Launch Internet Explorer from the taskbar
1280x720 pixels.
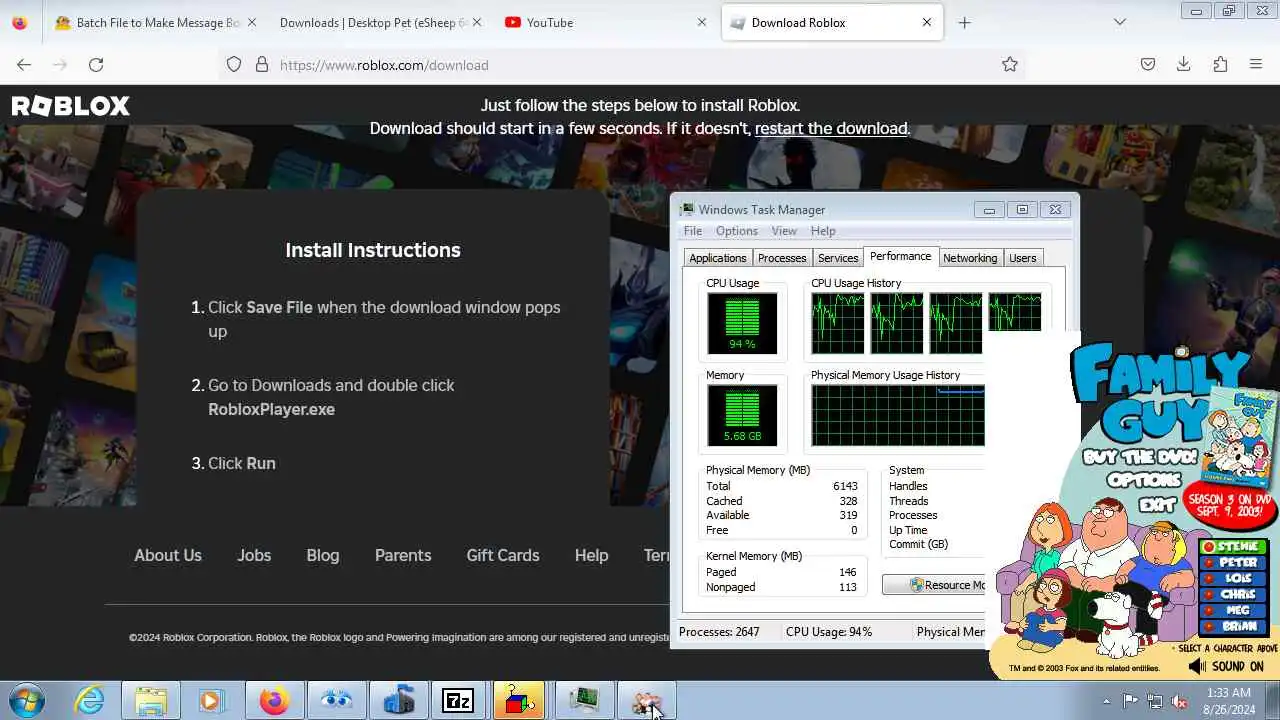pyautogui.click(x=90, y=701)
